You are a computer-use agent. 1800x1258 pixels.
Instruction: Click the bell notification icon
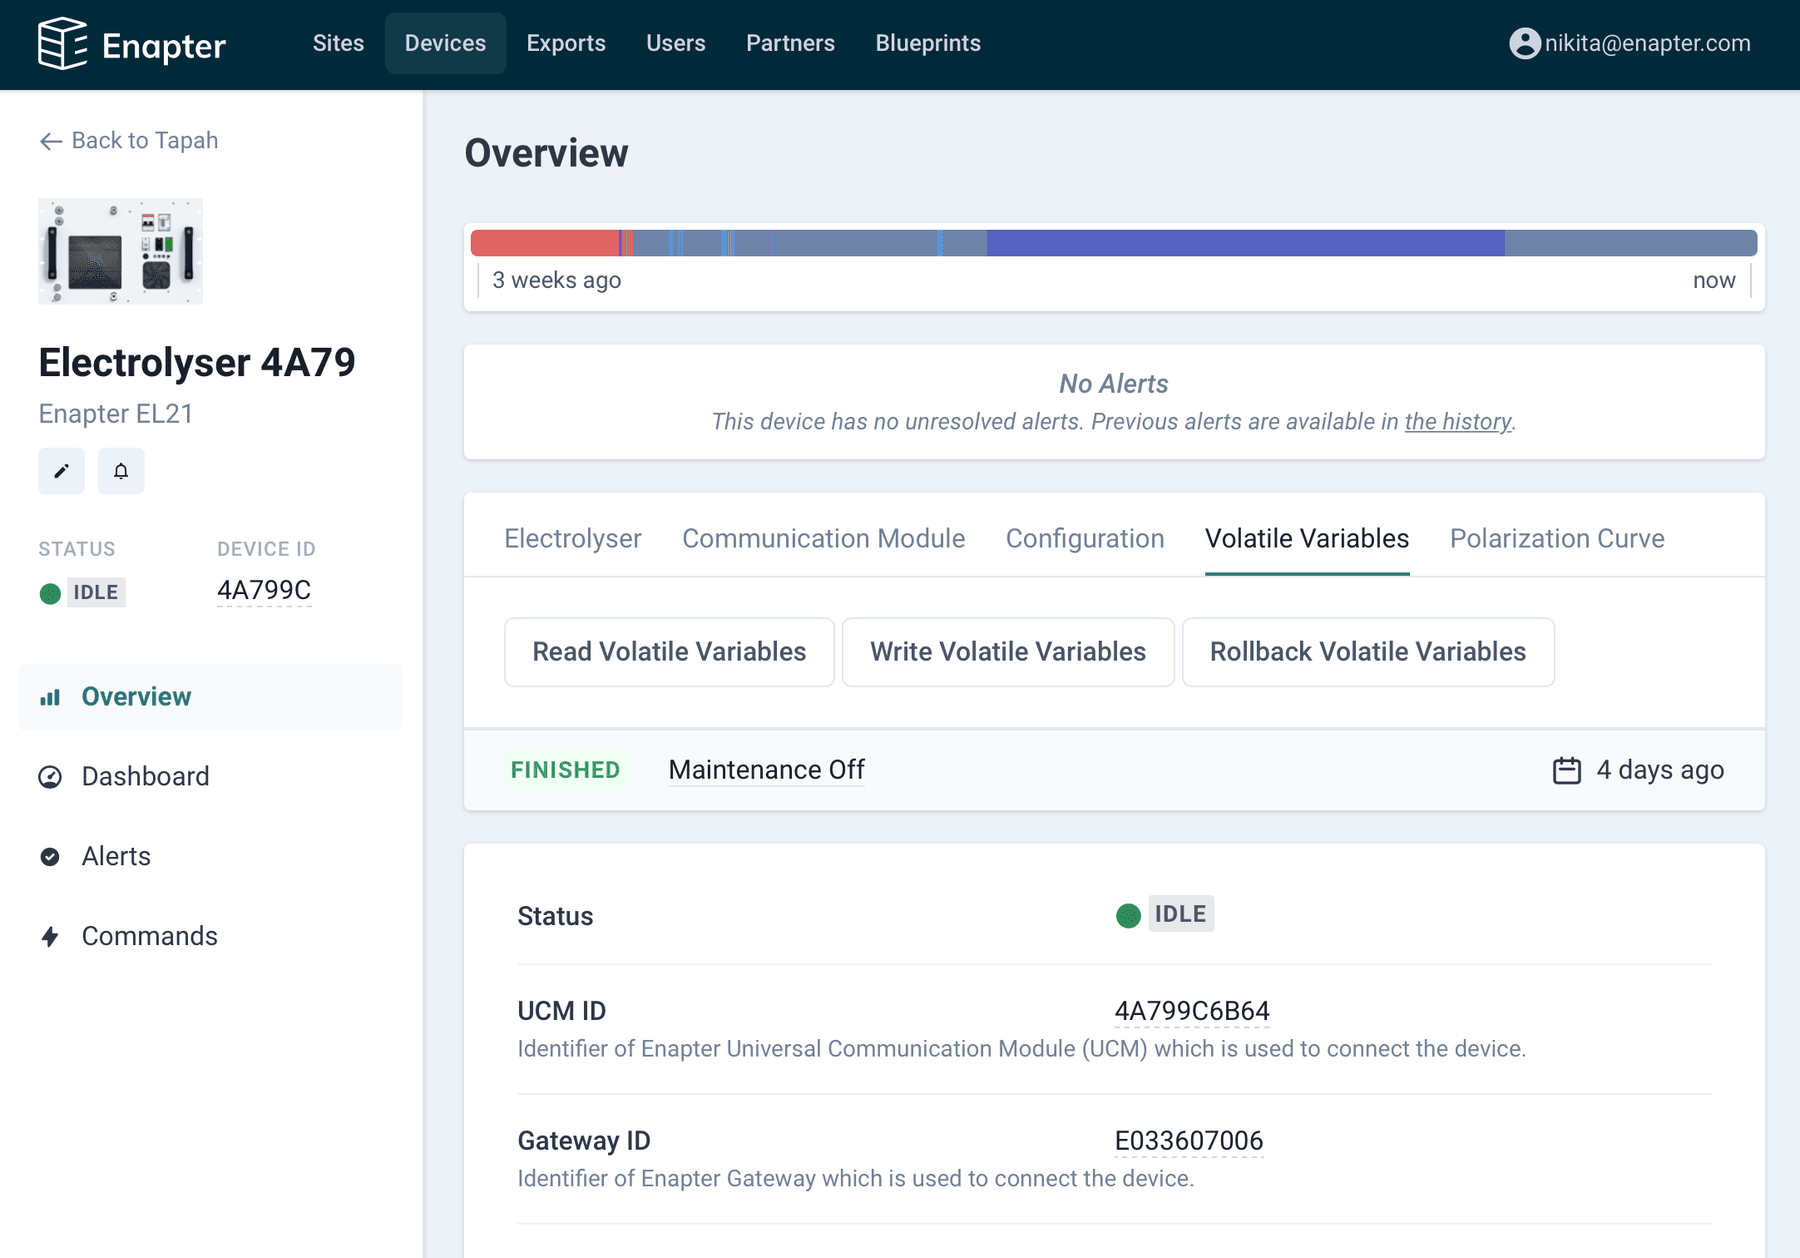point(121,471)
